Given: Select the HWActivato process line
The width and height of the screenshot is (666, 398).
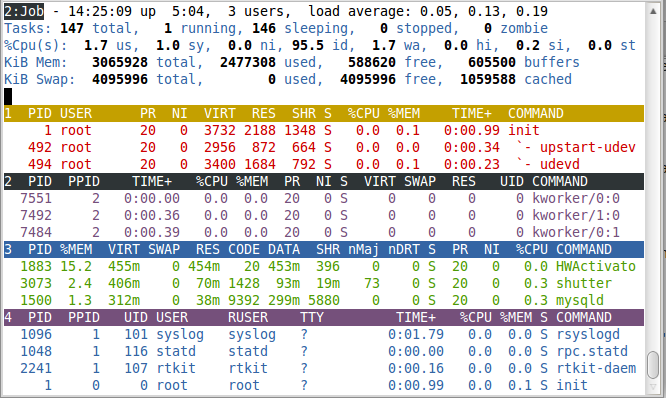Looking at the screenshot, I should tap(324, 266).
